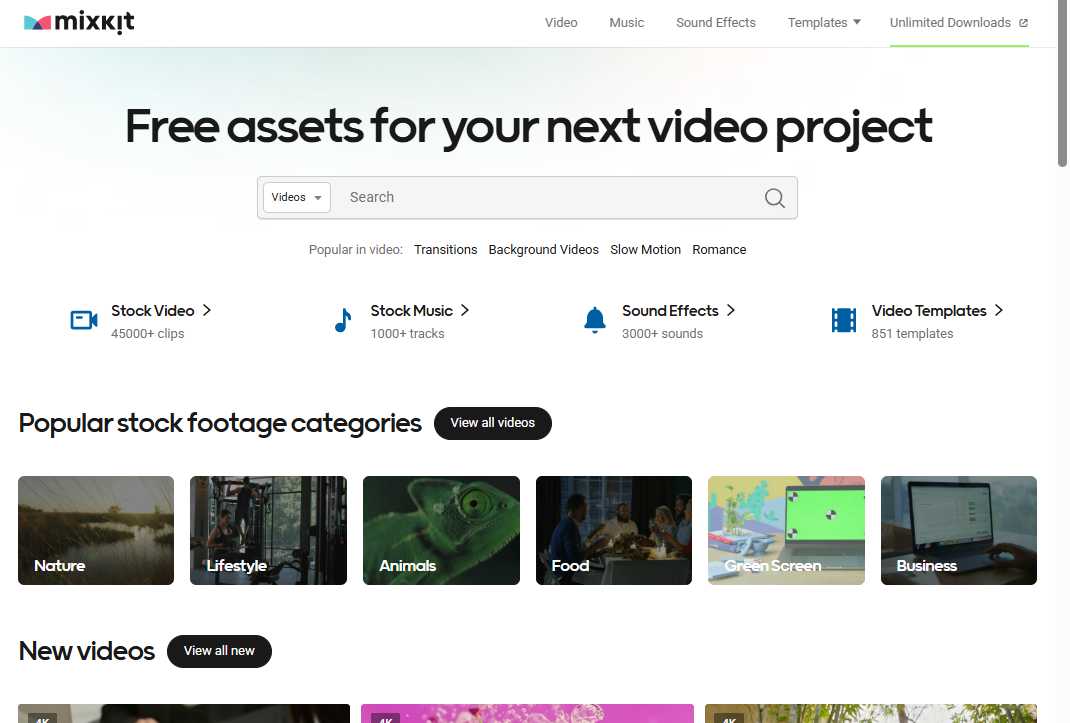Click the Stock Music note icon
This screenshot has width=1070, height=723.
tap(344, 320)
